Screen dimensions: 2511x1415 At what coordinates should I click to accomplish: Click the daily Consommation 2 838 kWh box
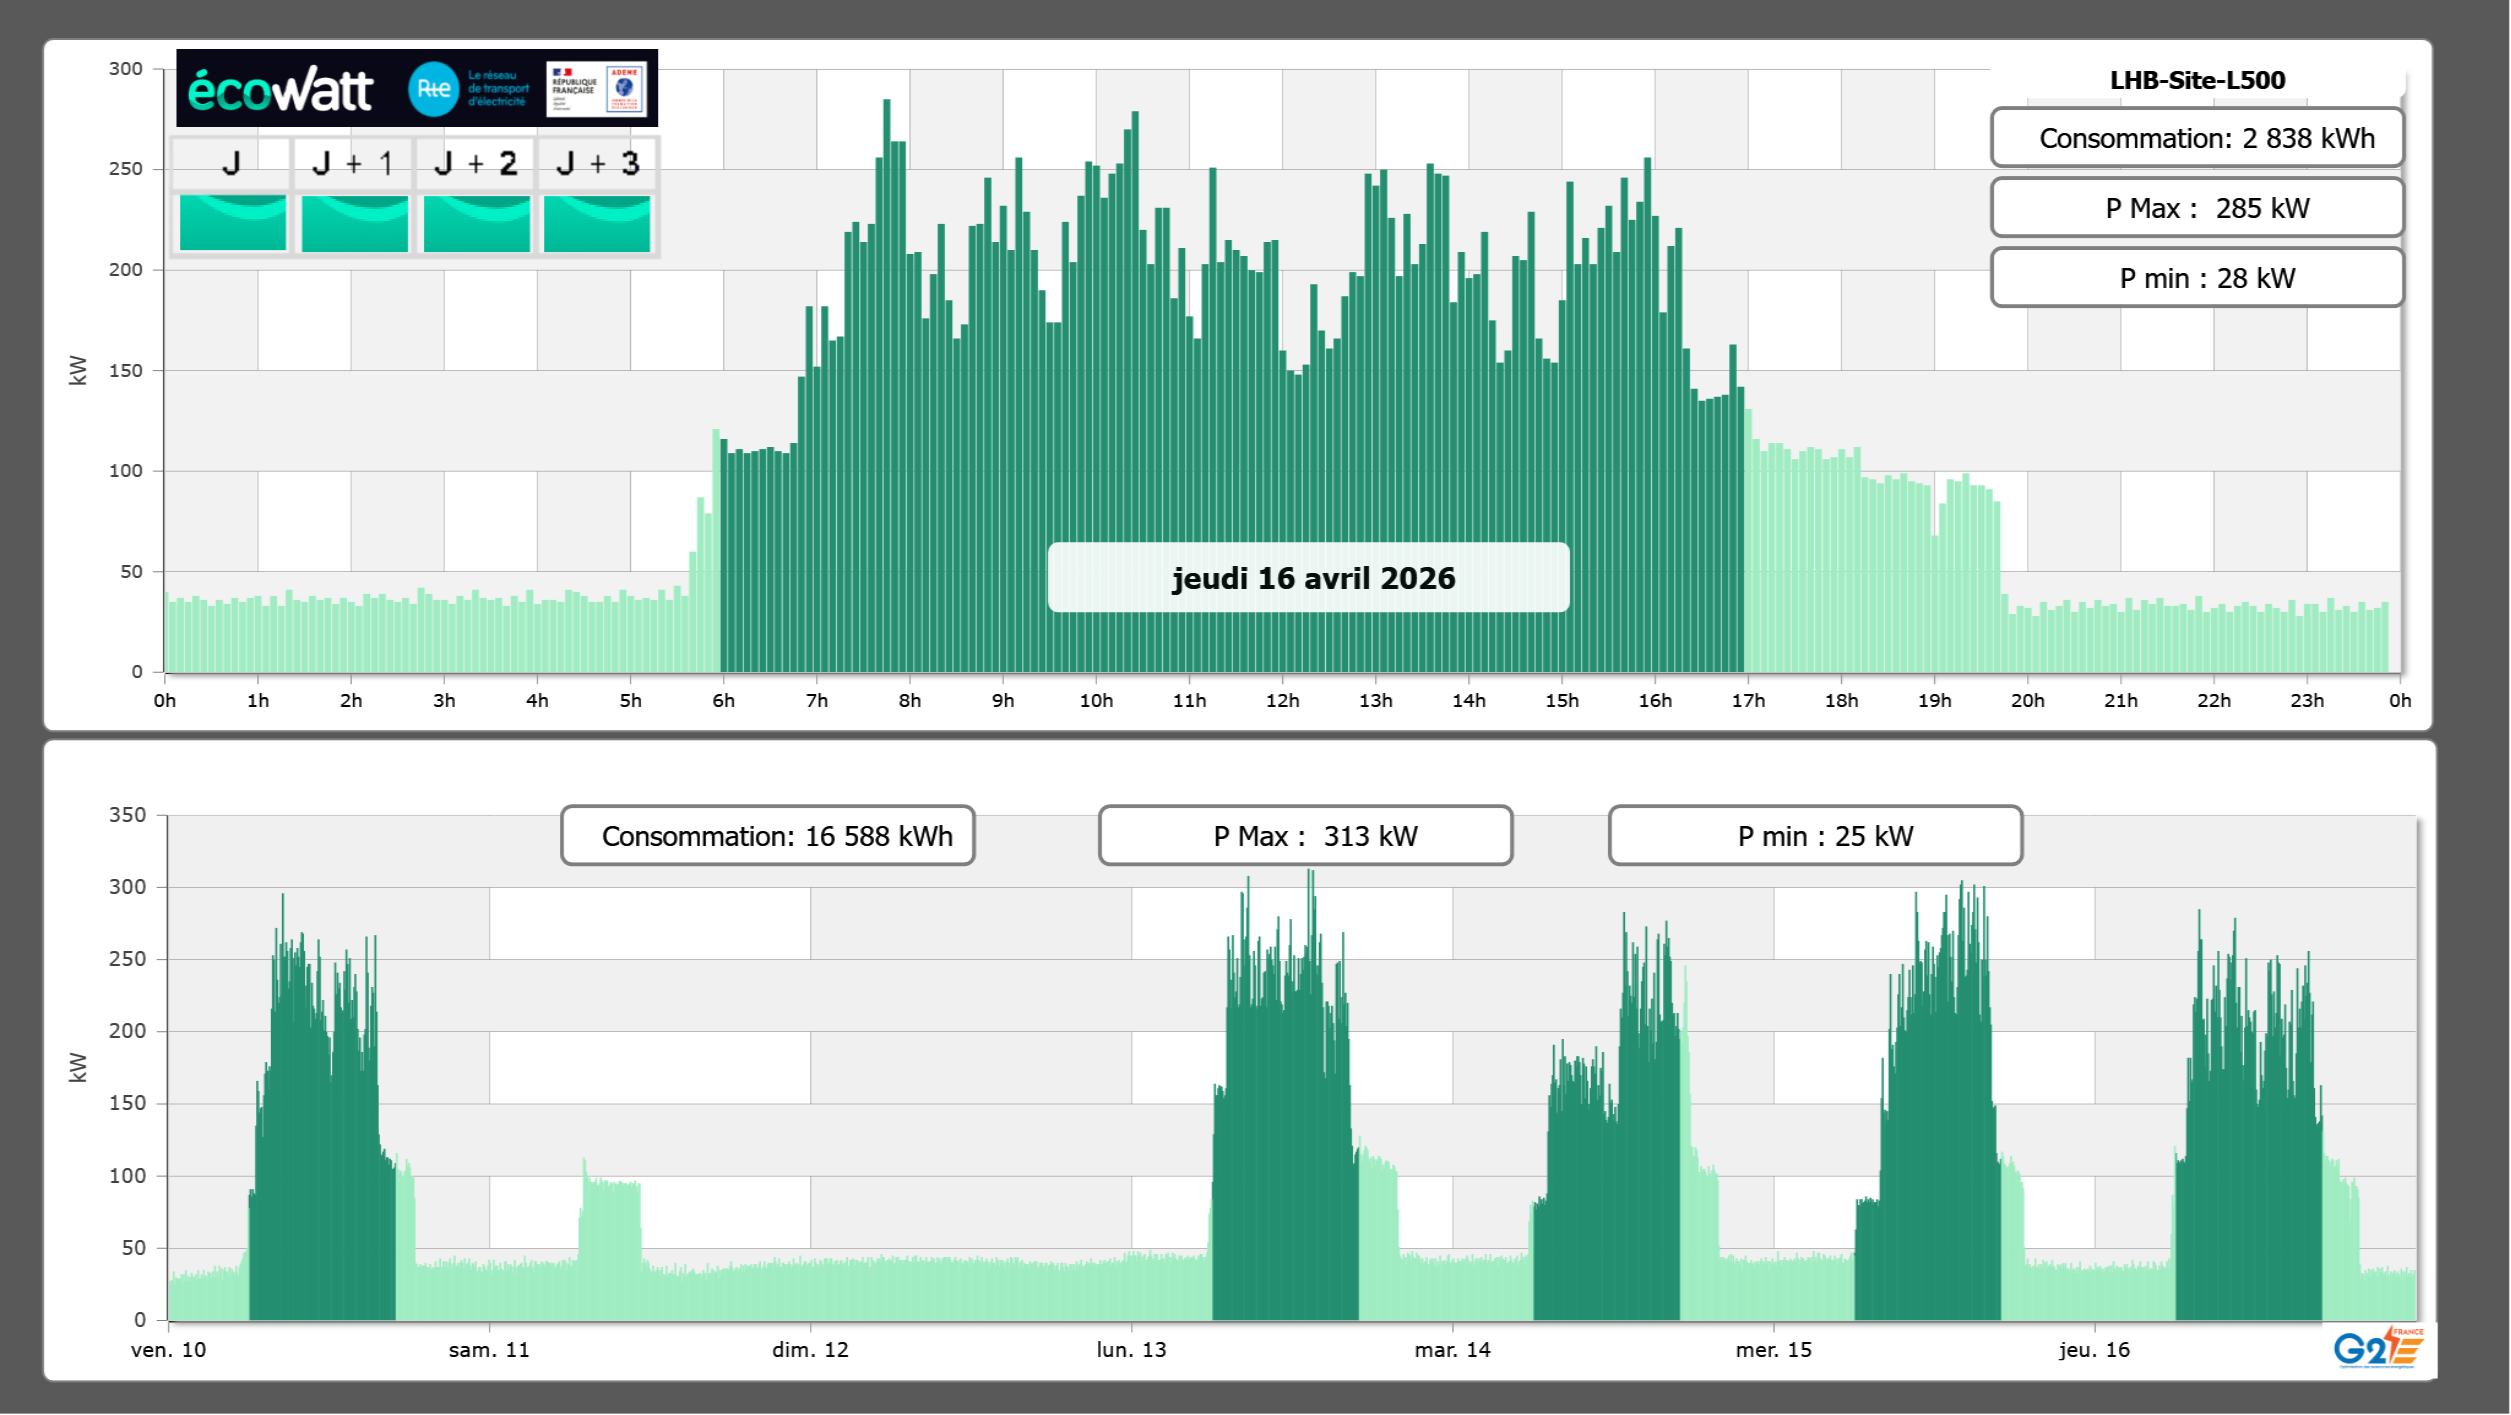2197,138
